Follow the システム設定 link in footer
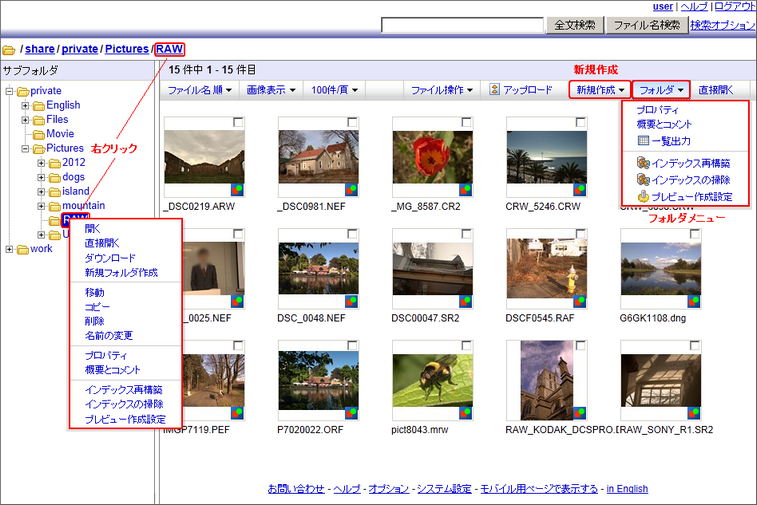The width and height of the screenshot is (757, 505). [x=443, y=489]
